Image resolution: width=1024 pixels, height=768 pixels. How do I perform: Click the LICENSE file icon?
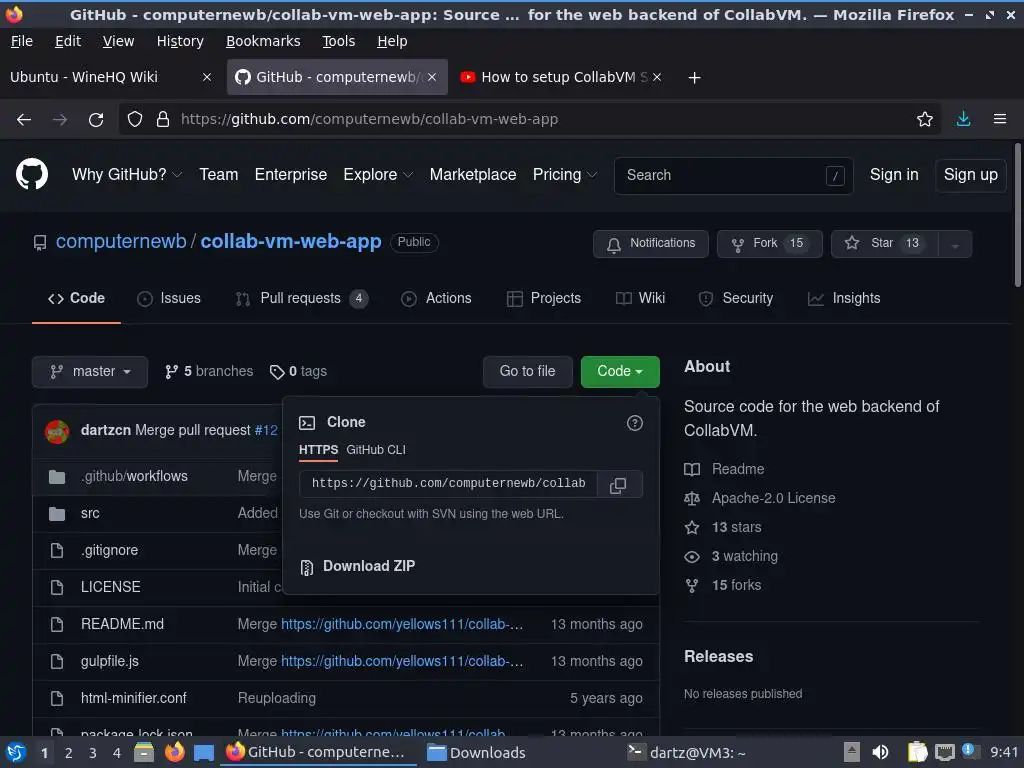click(57, 587)
